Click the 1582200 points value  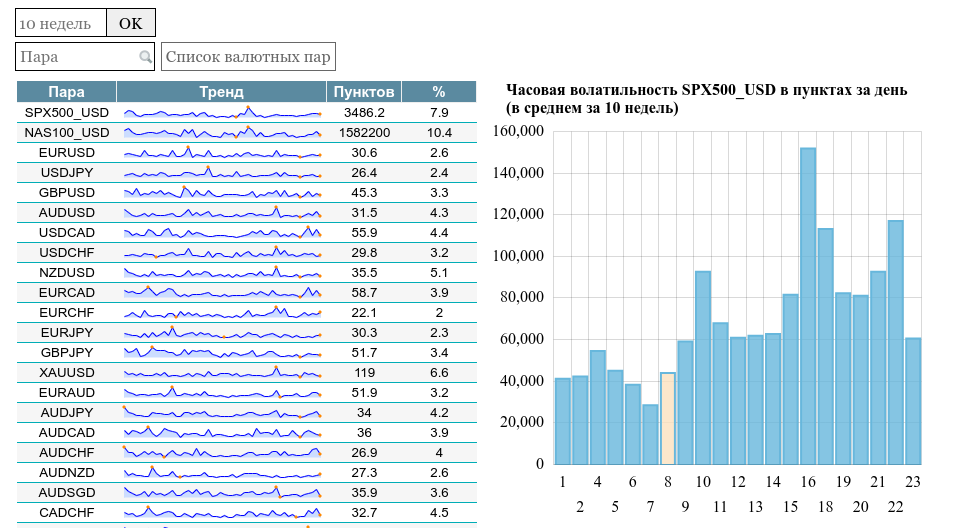364,132
